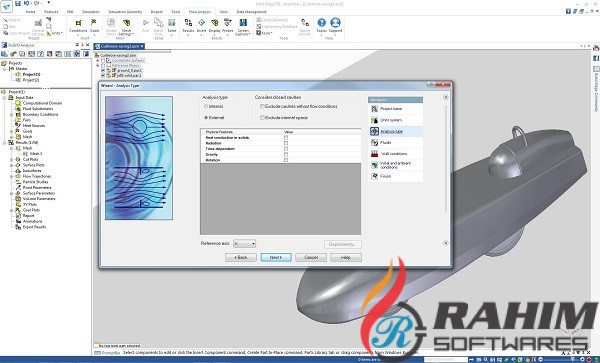Expand the Flow Trajectories tree node
This screenshot has height=363, width=600.
pos(11,176)
